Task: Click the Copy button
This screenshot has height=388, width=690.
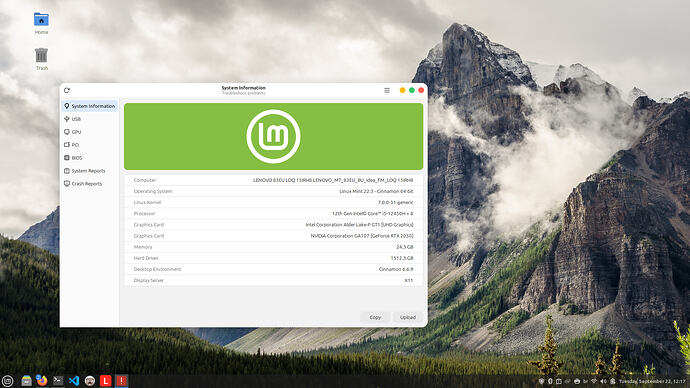Action: click(375, 317)
